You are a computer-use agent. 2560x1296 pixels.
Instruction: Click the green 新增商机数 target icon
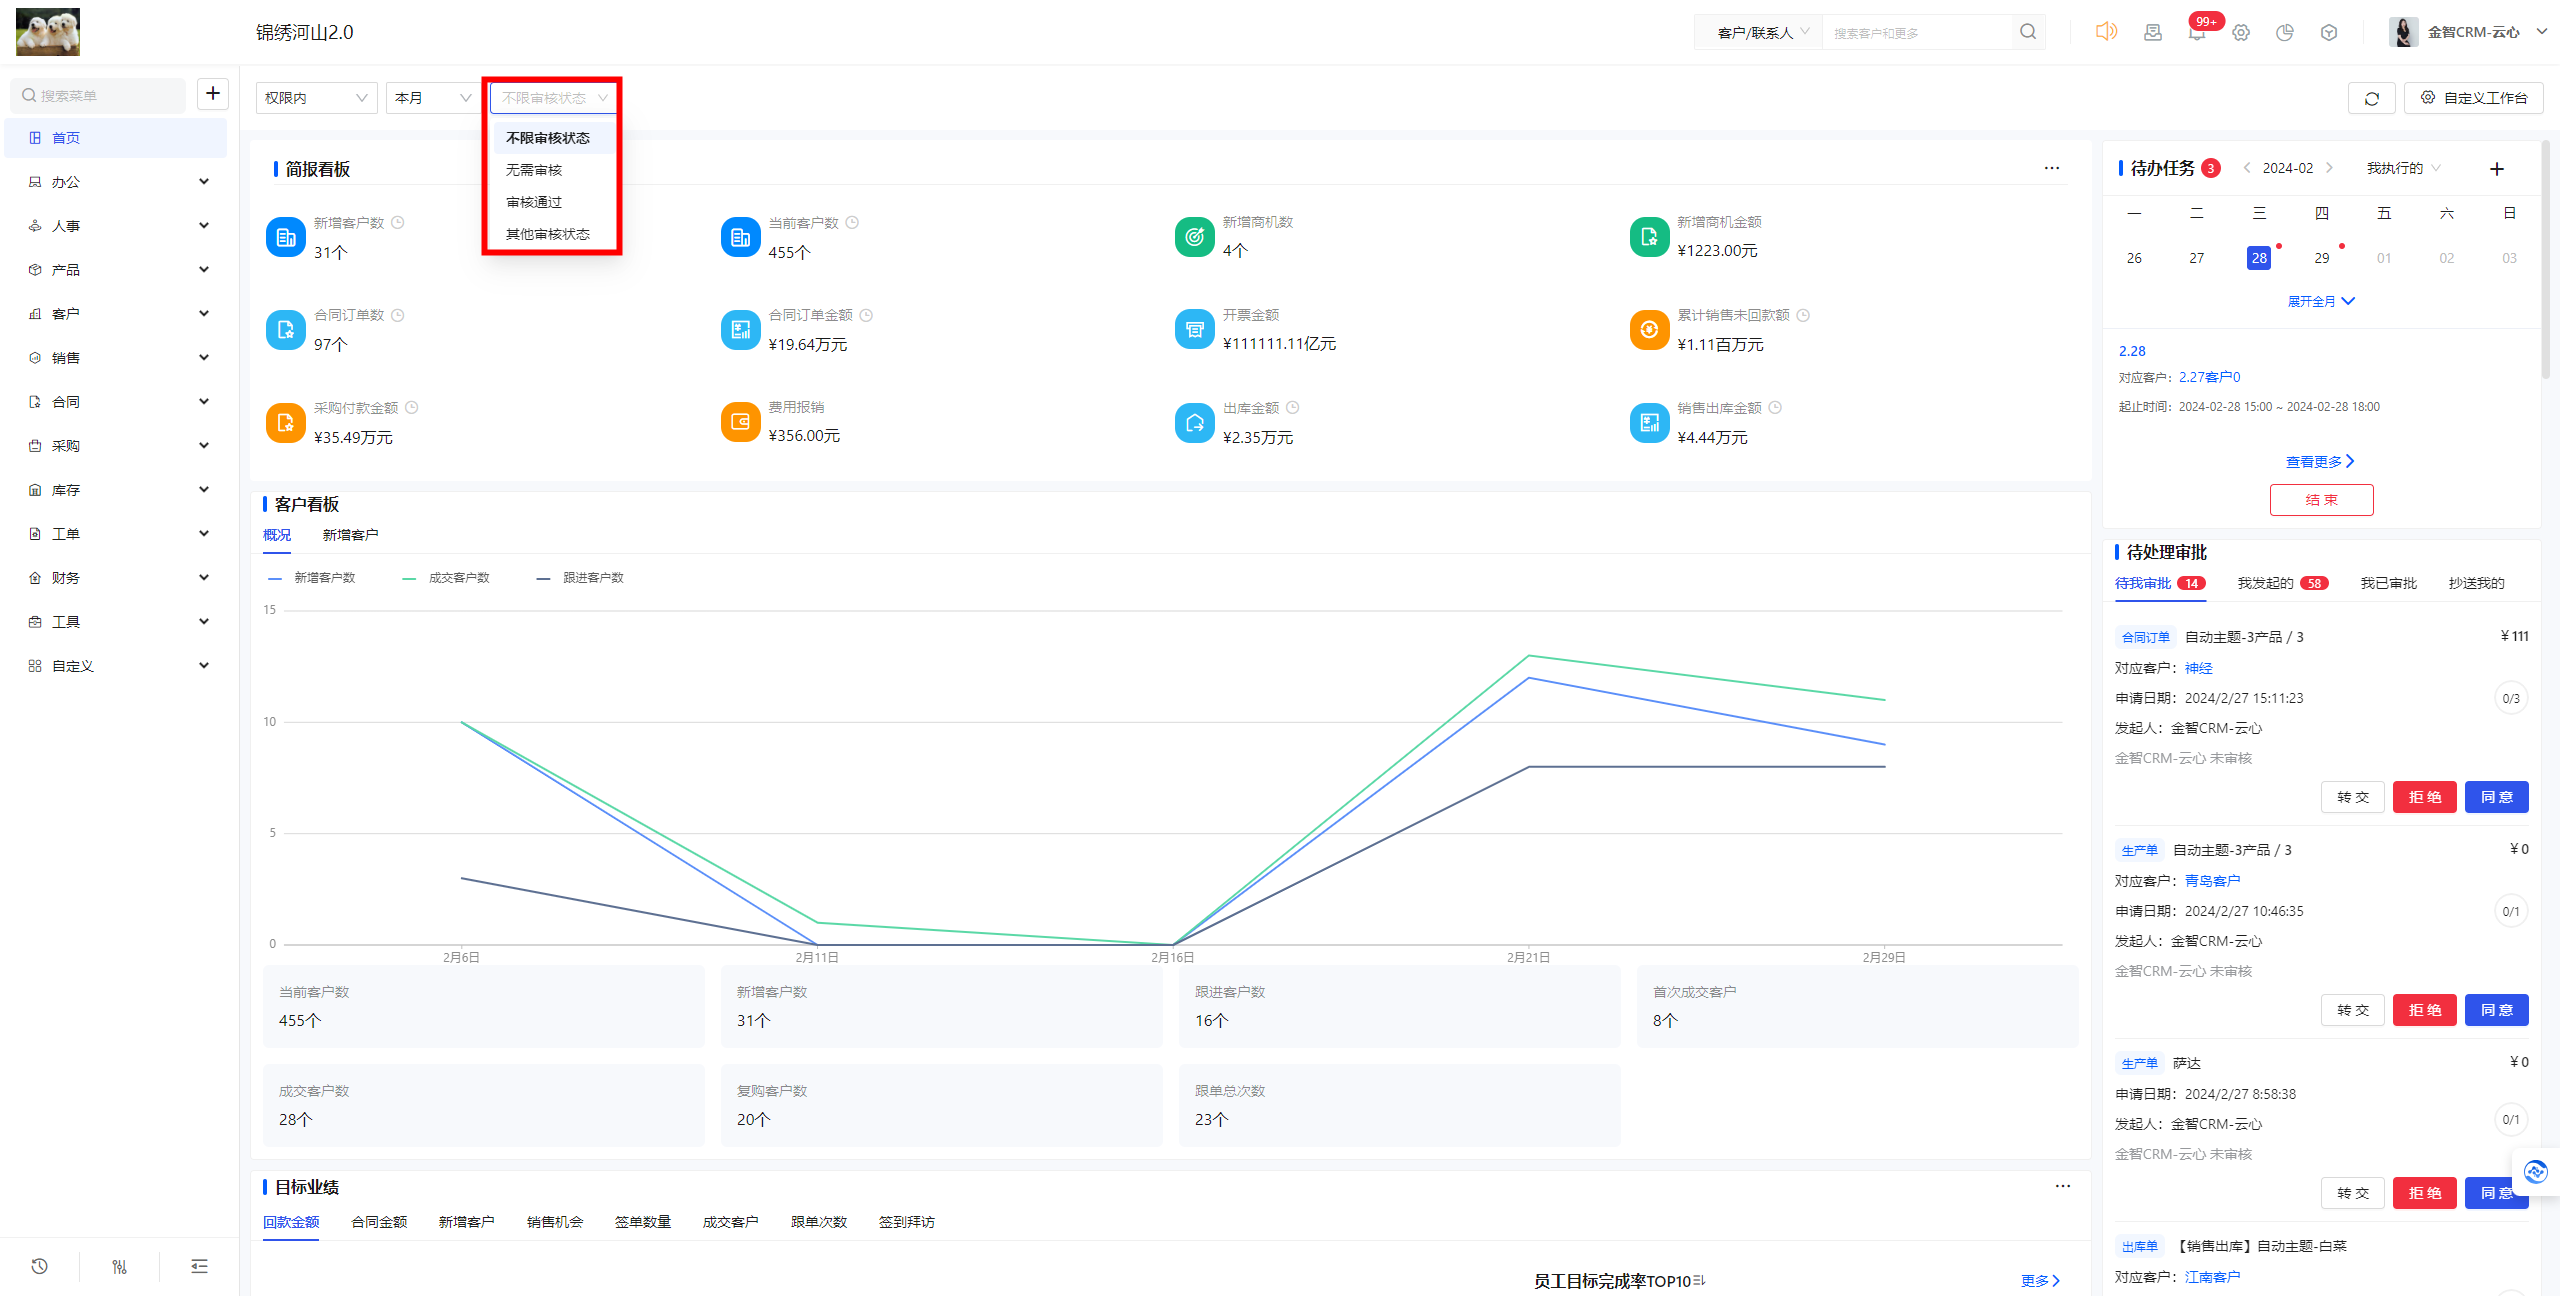[x=1195, y=237]
